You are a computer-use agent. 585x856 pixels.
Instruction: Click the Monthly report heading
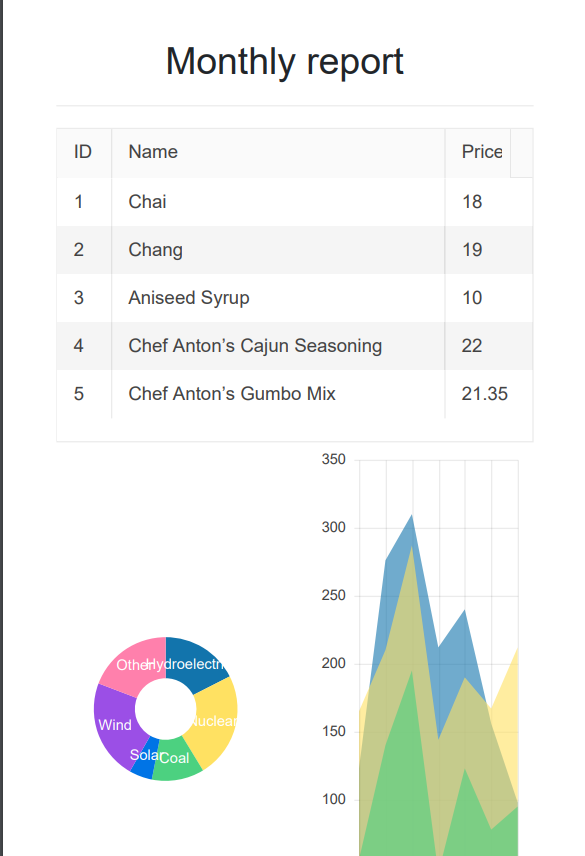pos(284,61)
